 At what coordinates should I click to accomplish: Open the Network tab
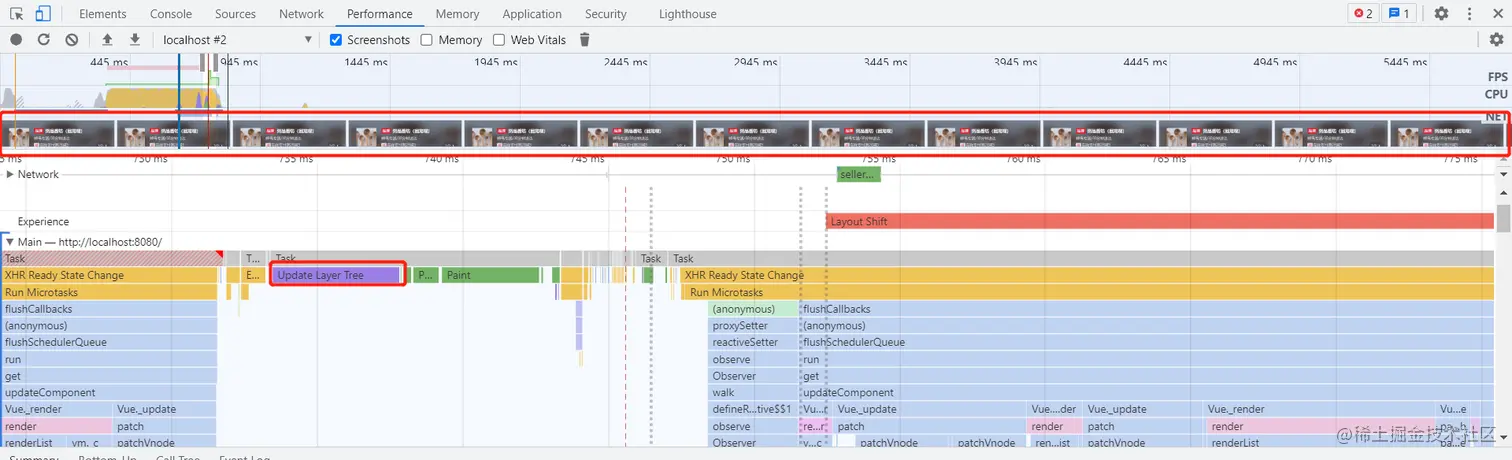301,14
